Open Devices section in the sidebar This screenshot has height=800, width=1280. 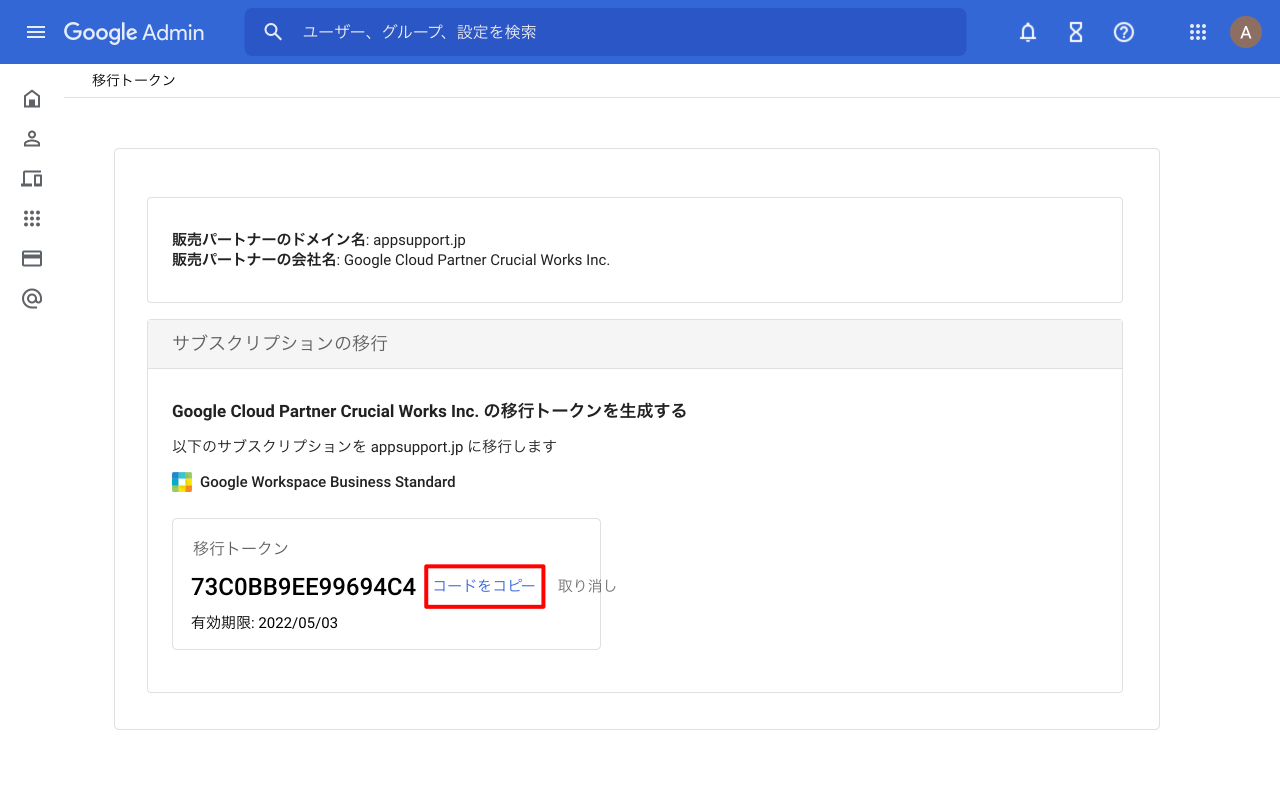point(32,179)
